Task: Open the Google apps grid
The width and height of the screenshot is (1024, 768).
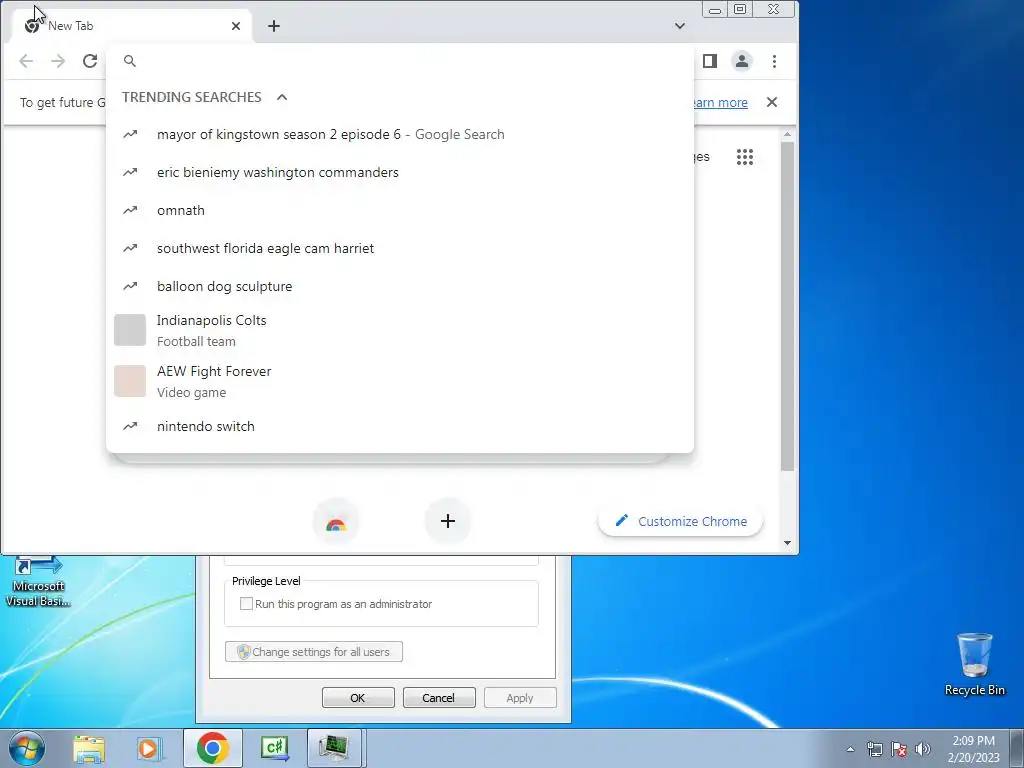Action: coord(745,157)
